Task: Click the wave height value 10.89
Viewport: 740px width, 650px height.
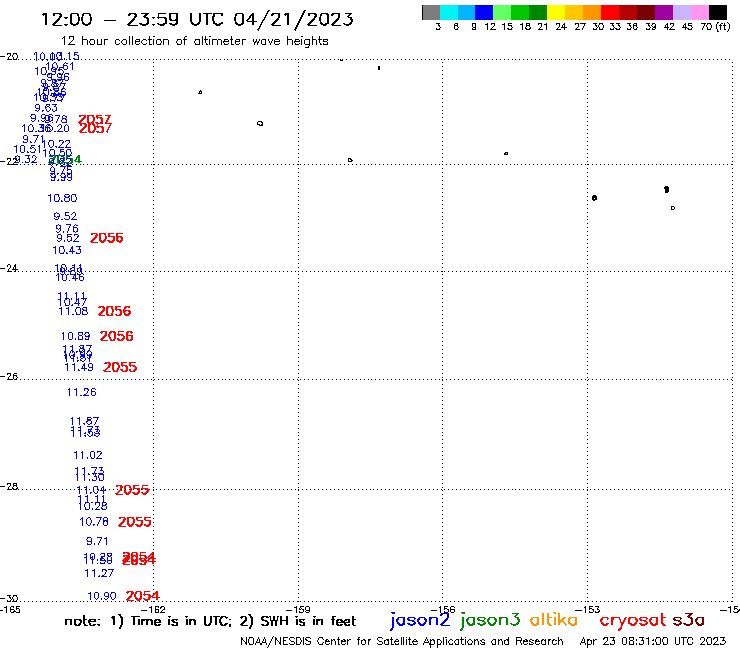Action: (76, 336)
